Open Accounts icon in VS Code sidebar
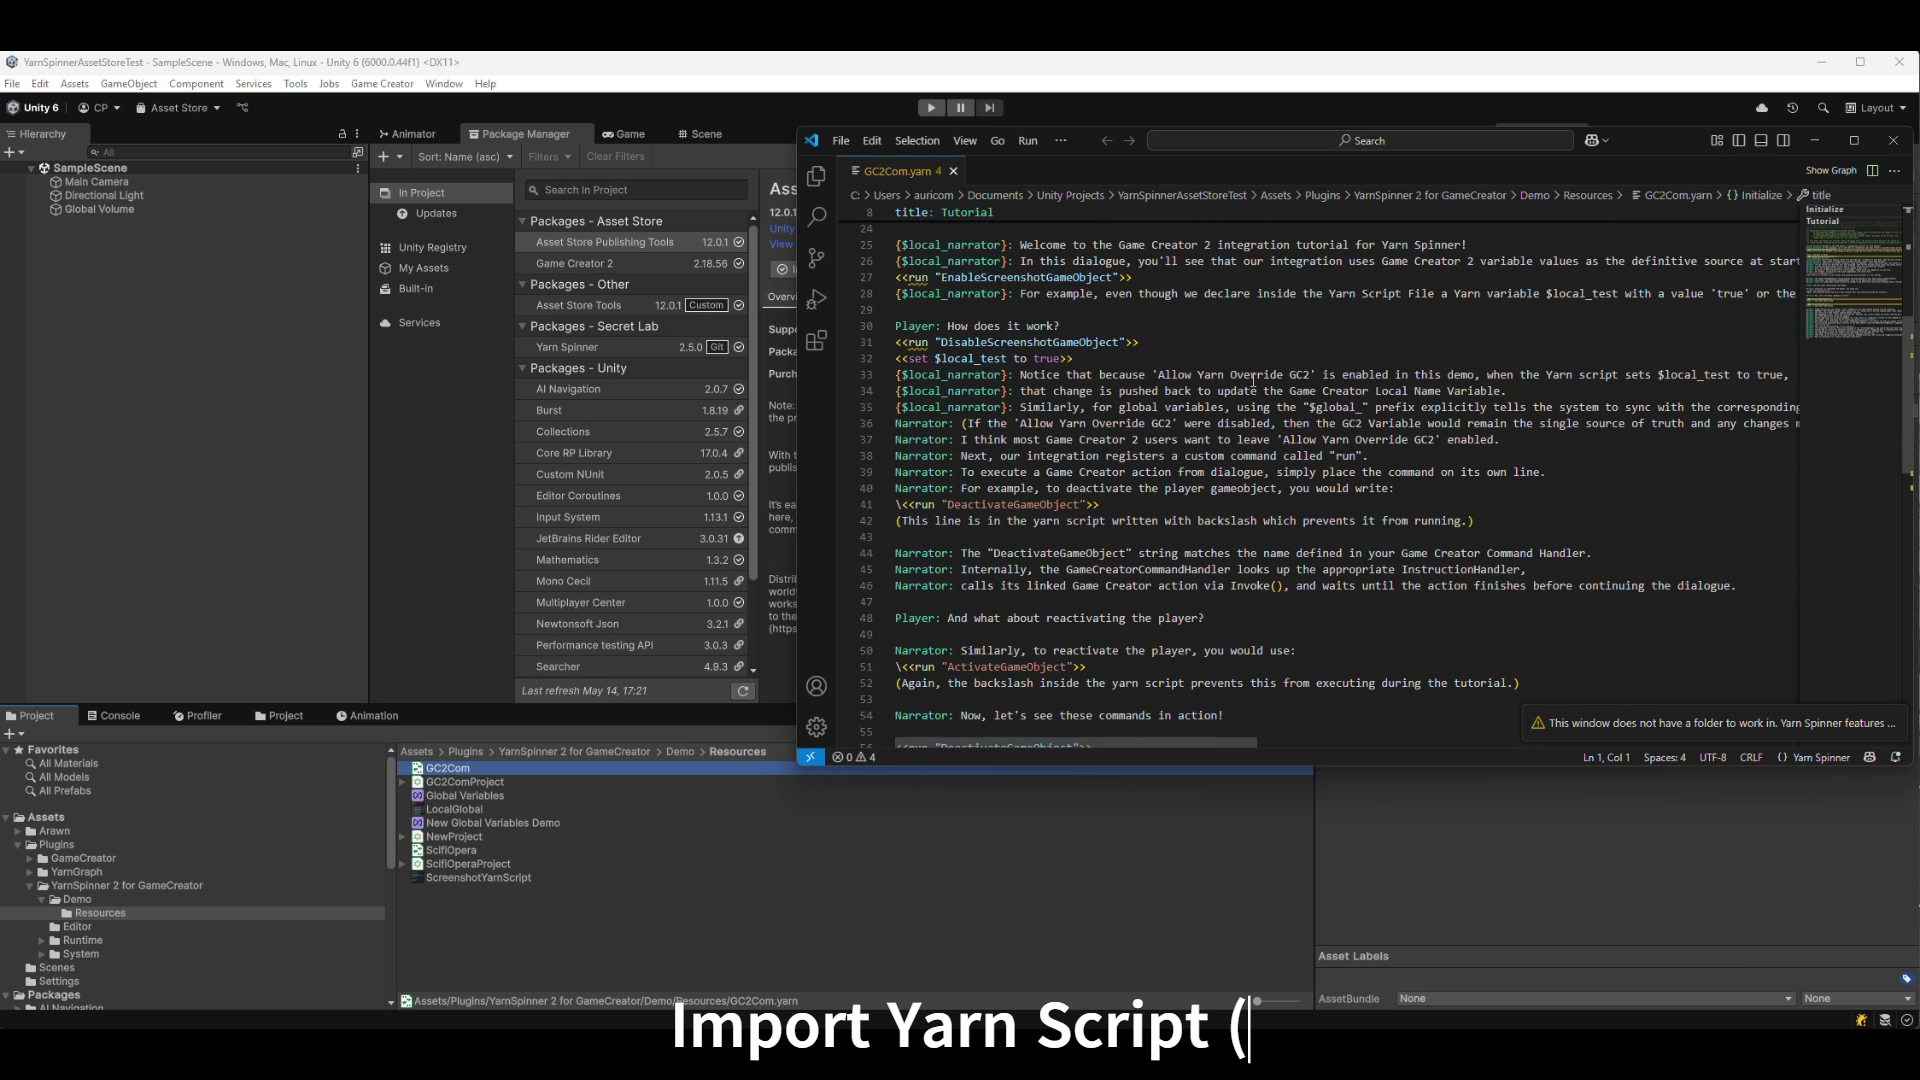This screenshot has height=1080, width=1920. [816, 686]
